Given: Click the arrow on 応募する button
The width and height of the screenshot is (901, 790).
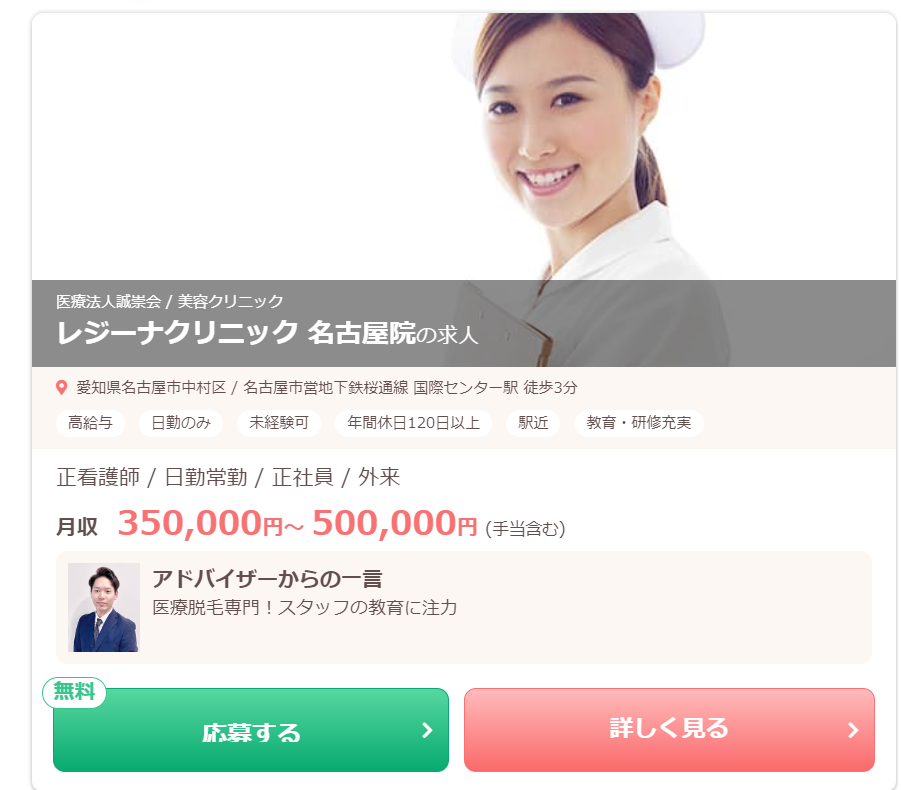Looking at the screenshot, I should [x=427, y=730].
